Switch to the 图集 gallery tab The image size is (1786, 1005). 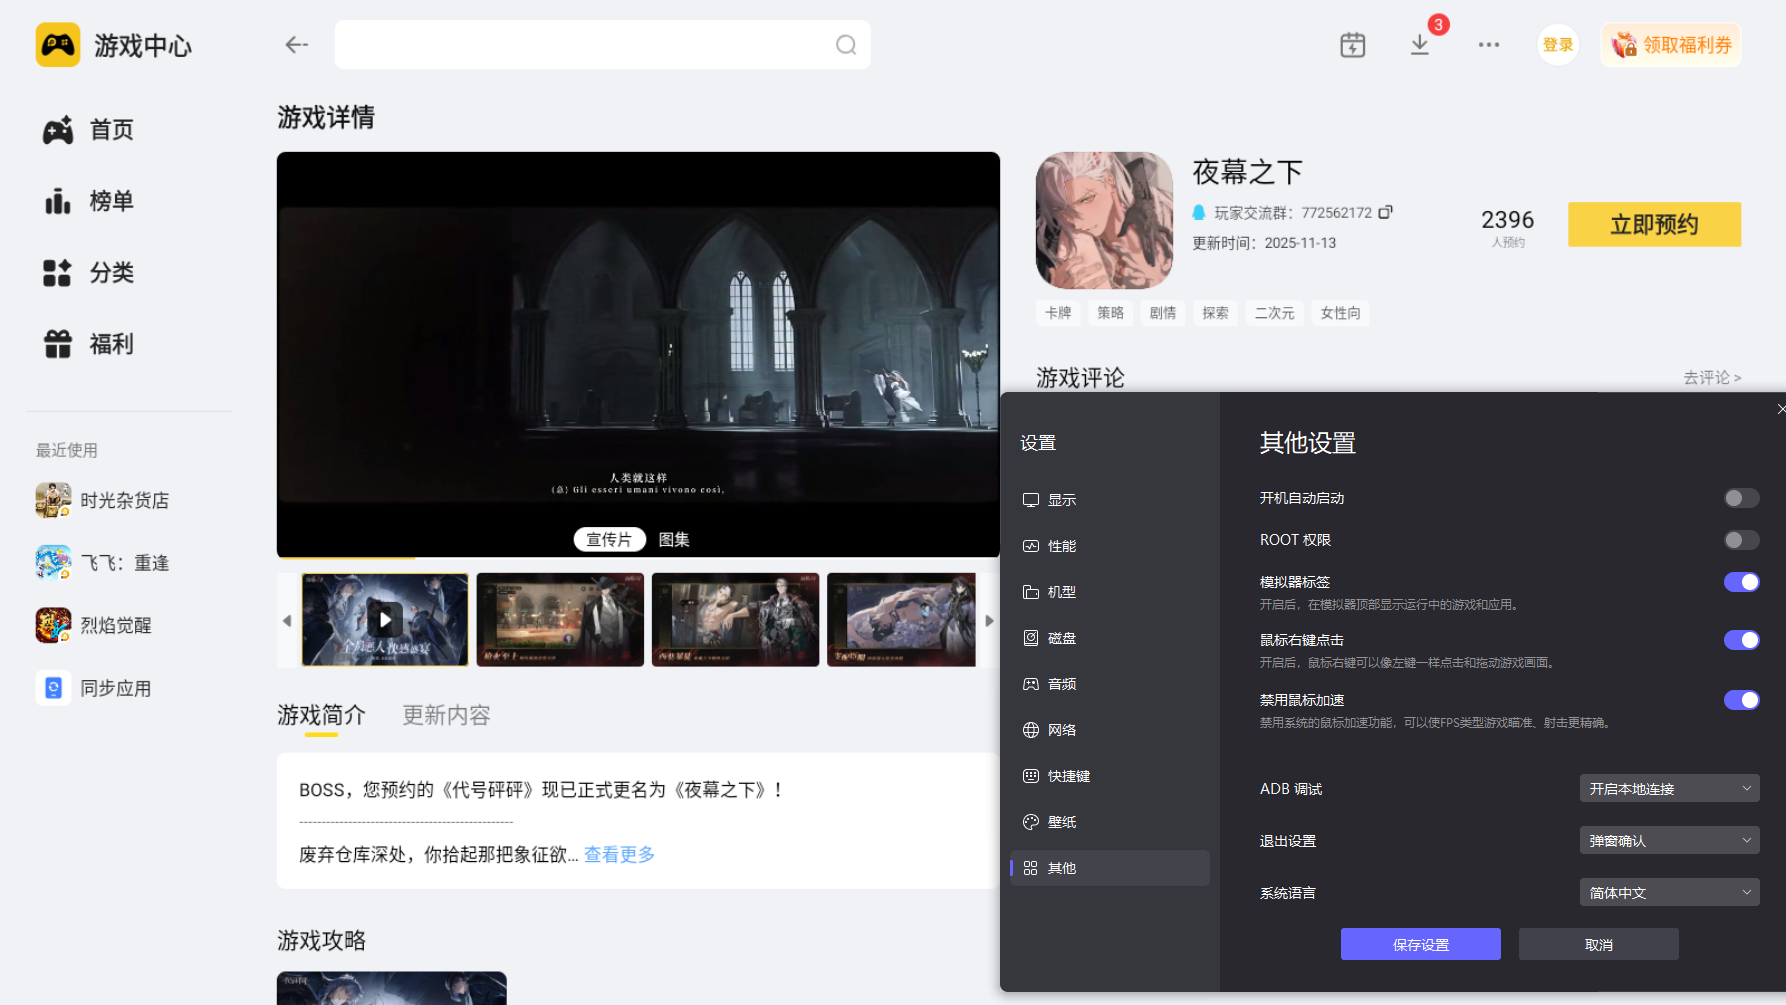[x=675, y=539]
